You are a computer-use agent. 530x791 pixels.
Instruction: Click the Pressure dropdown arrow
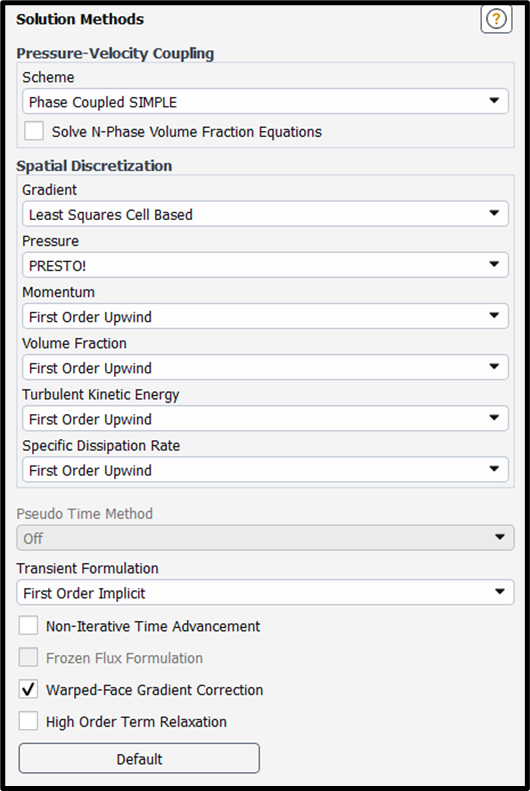[494, 264]
